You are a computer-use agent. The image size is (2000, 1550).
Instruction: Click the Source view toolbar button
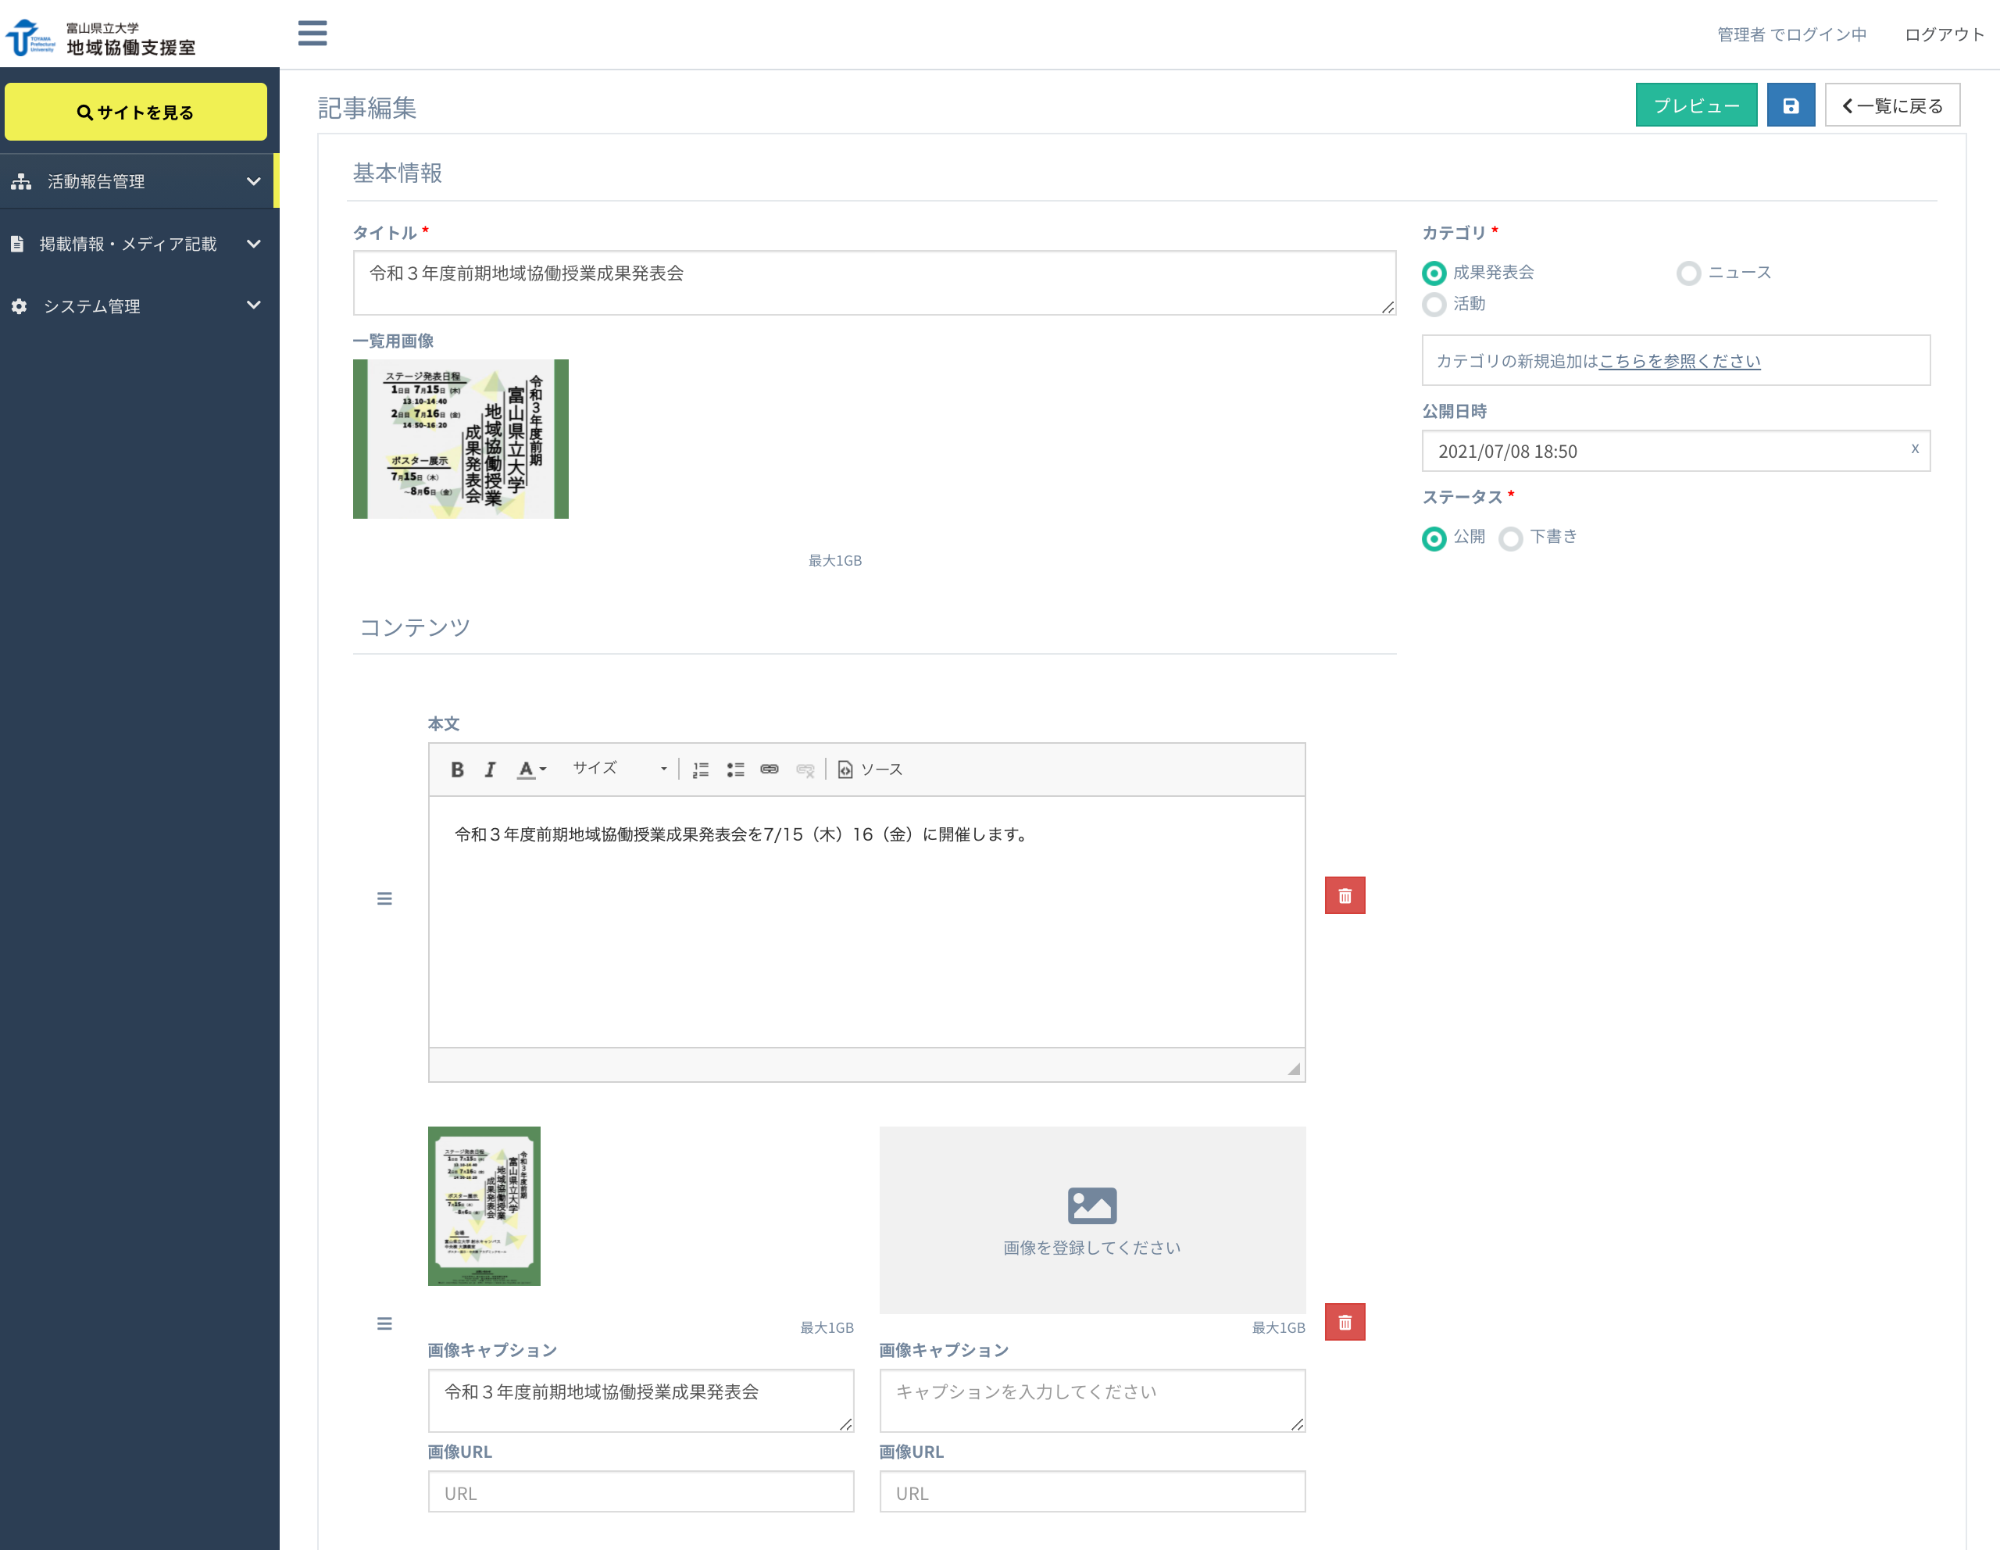[870, 769]
